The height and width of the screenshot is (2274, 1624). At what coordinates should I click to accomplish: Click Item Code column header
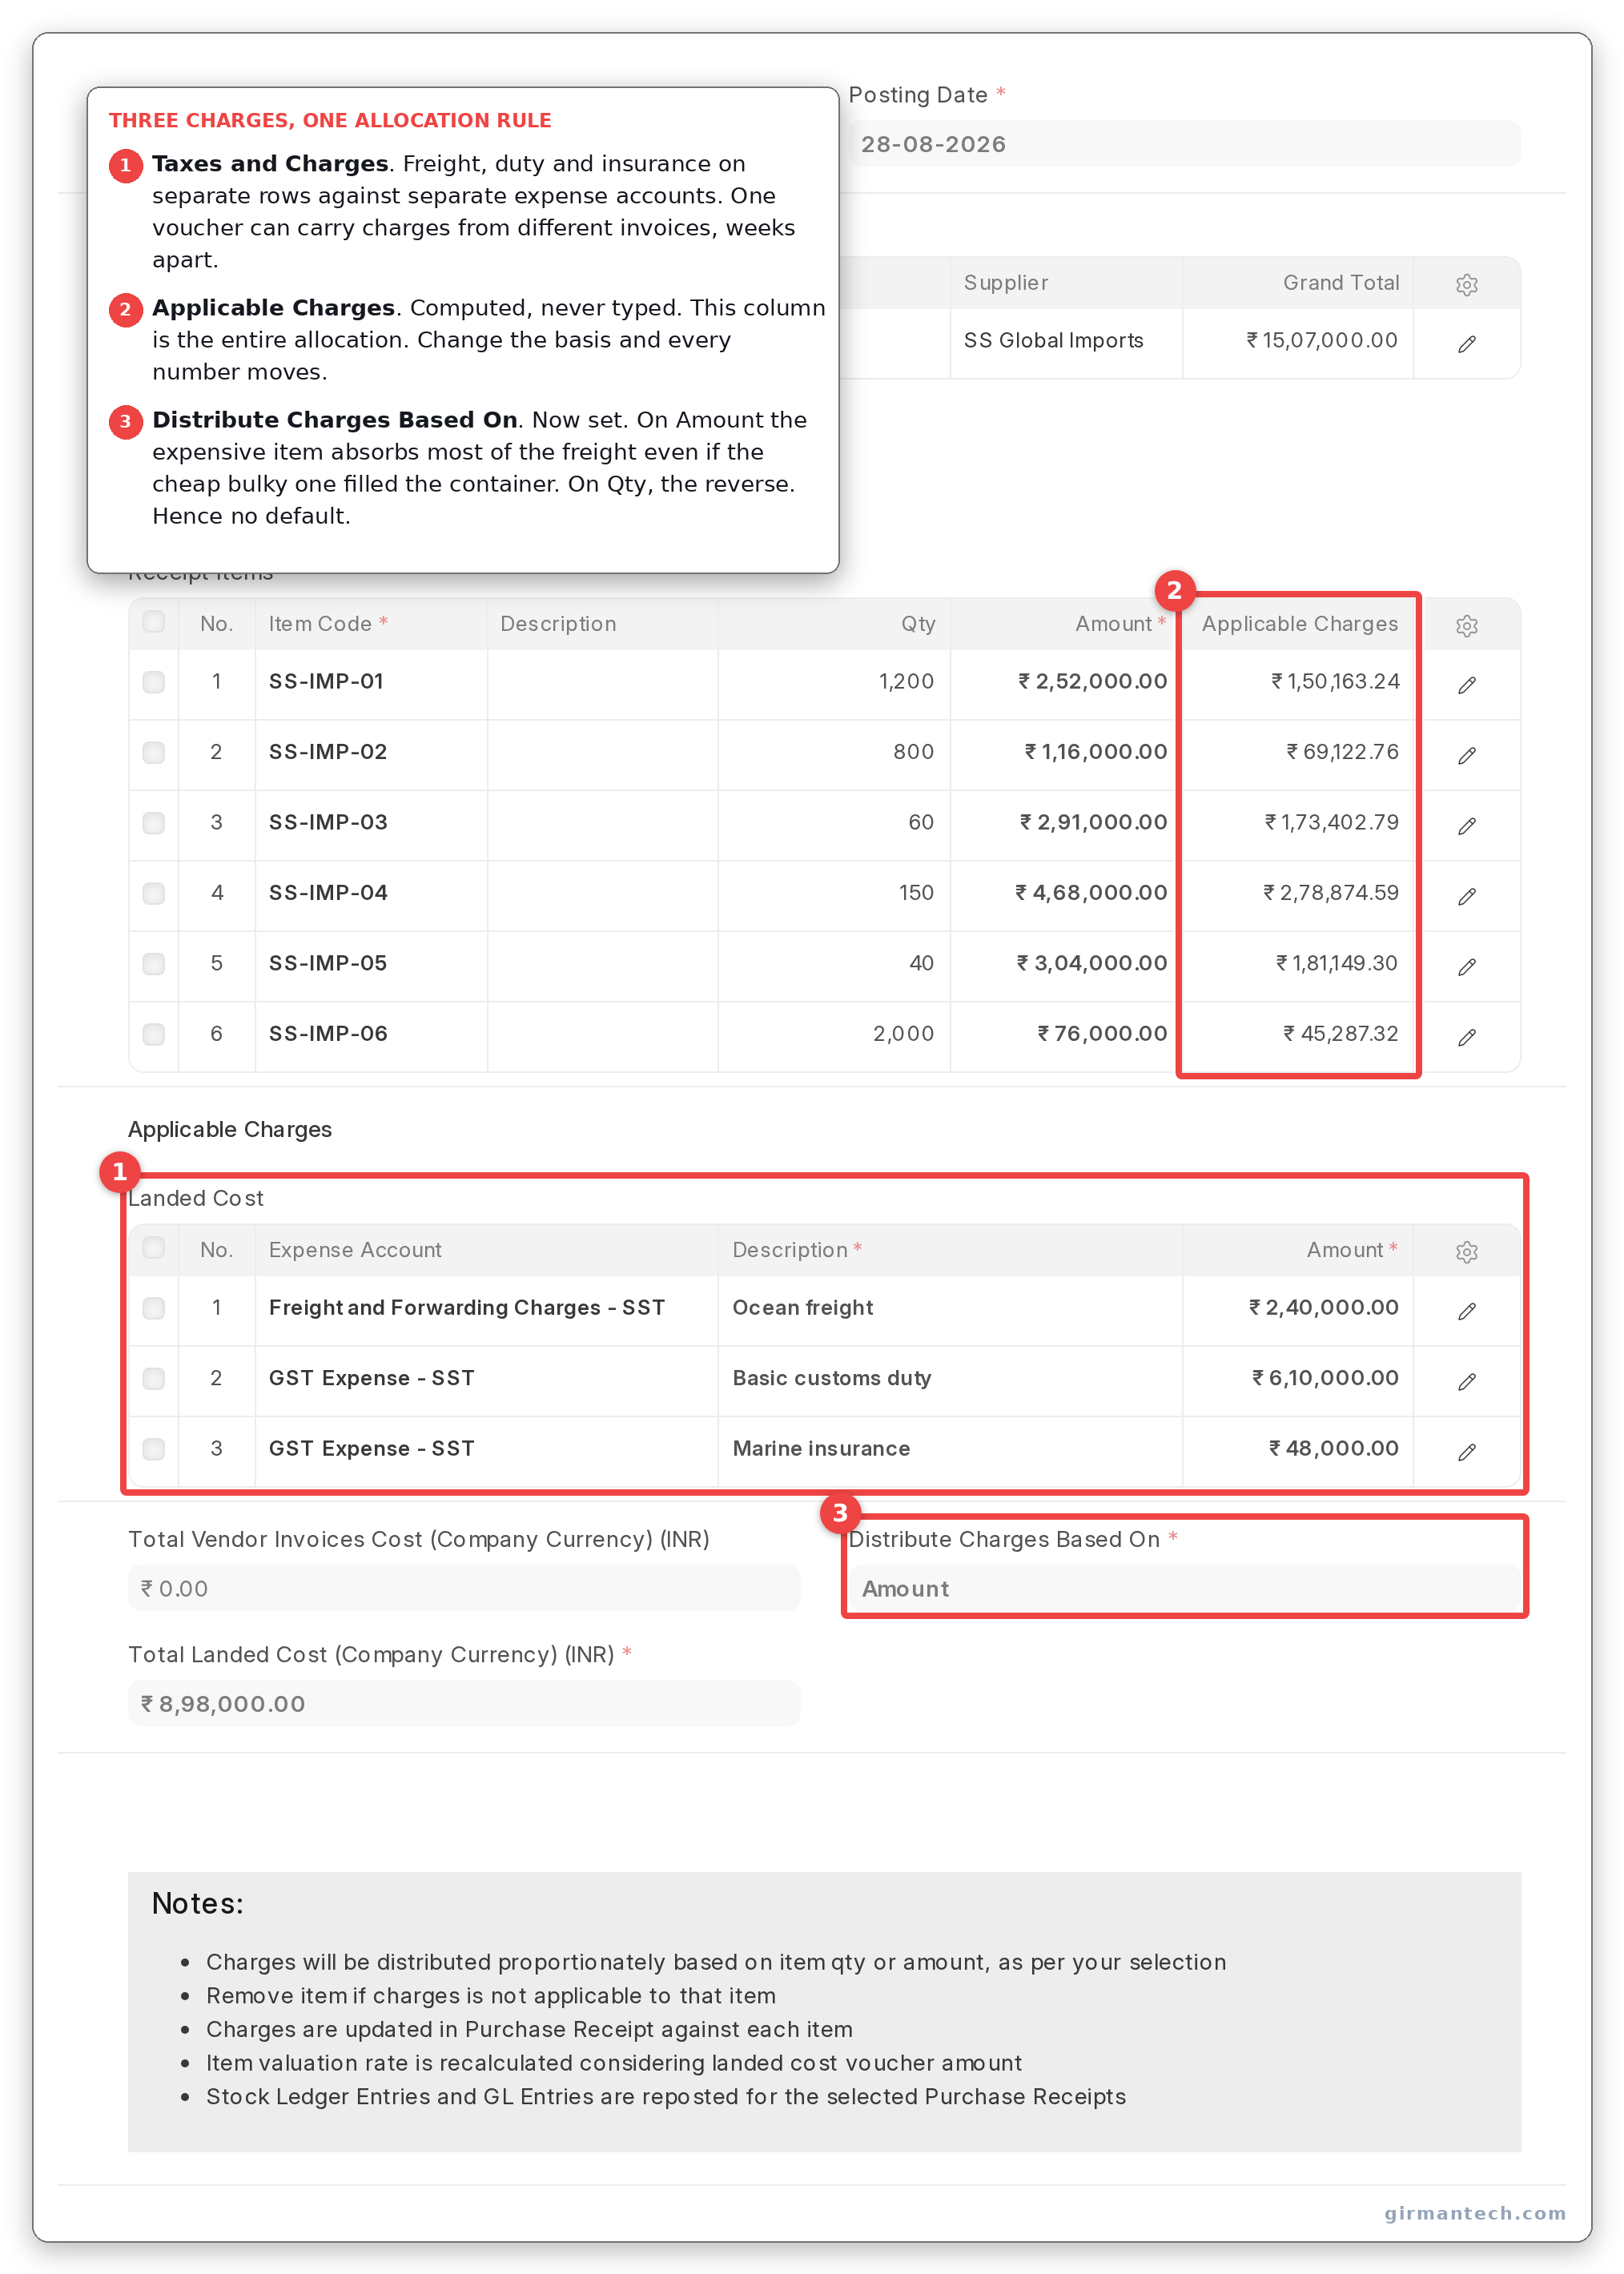click(328, 624)
